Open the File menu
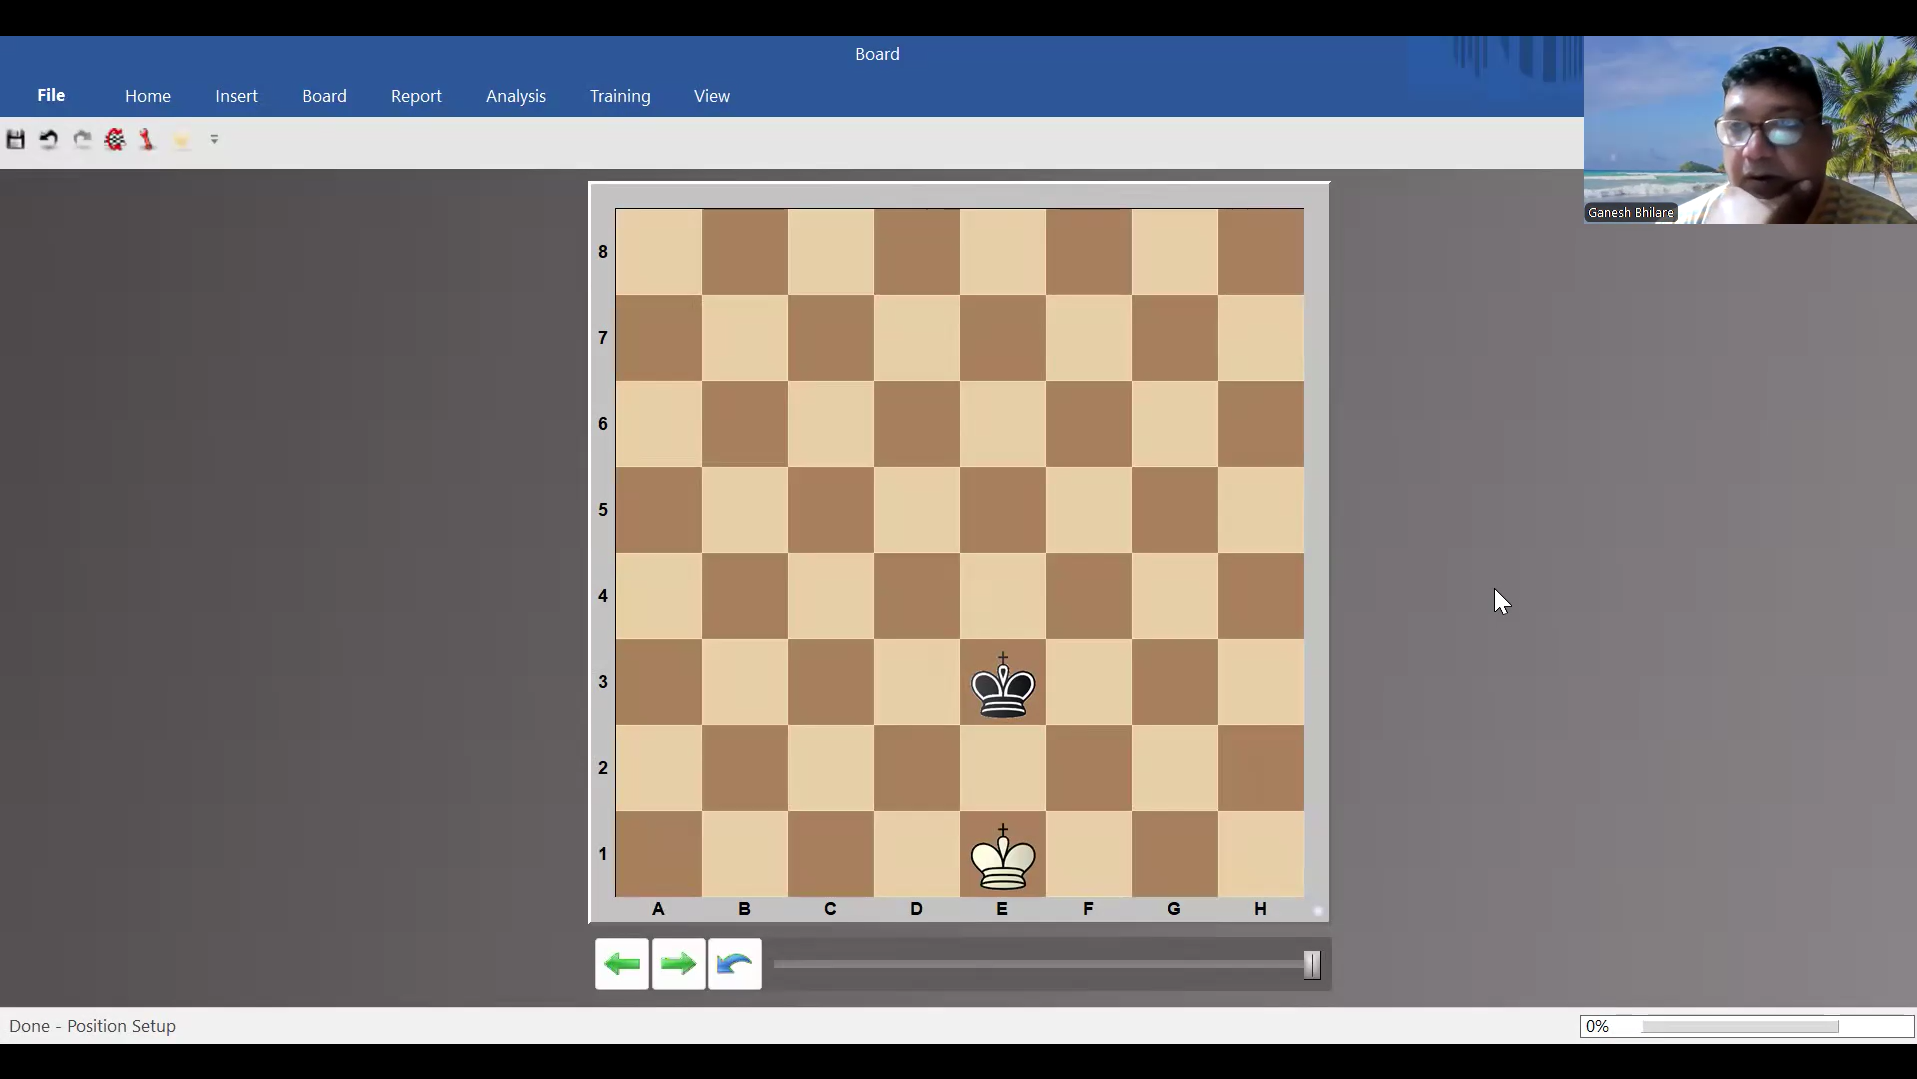This screenshot has width=1917, height=1079. (x=51, y=95)
